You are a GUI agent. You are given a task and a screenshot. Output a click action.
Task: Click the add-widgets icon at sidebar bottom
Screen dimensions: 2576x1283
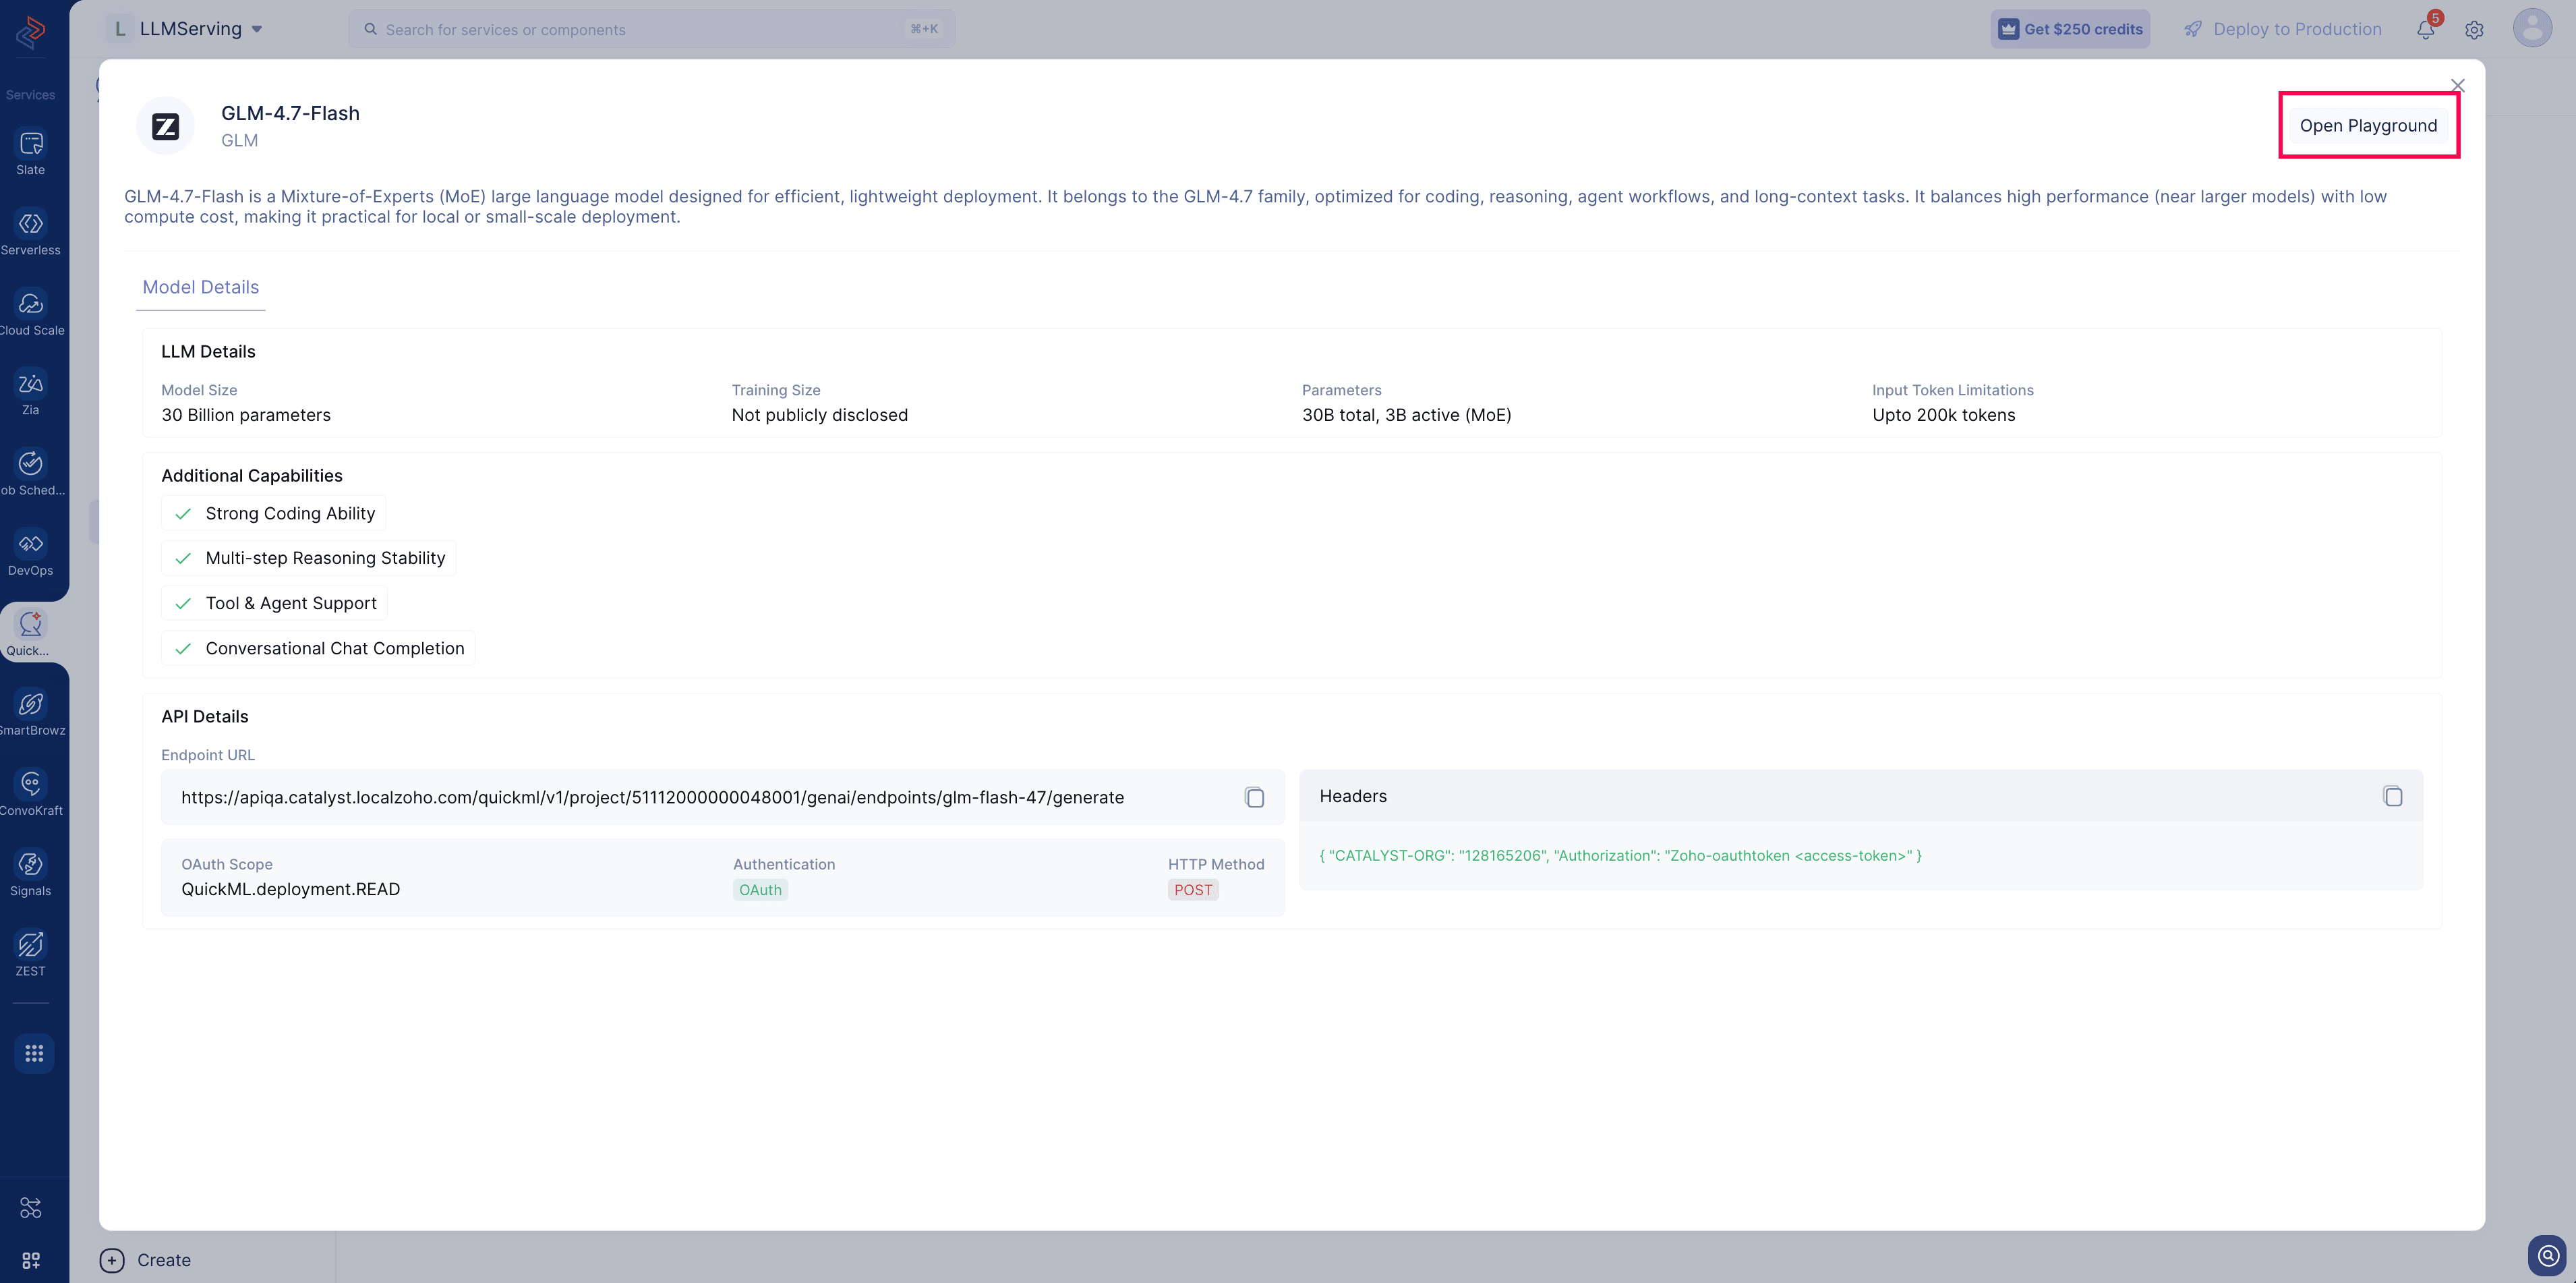point(31,1260)
